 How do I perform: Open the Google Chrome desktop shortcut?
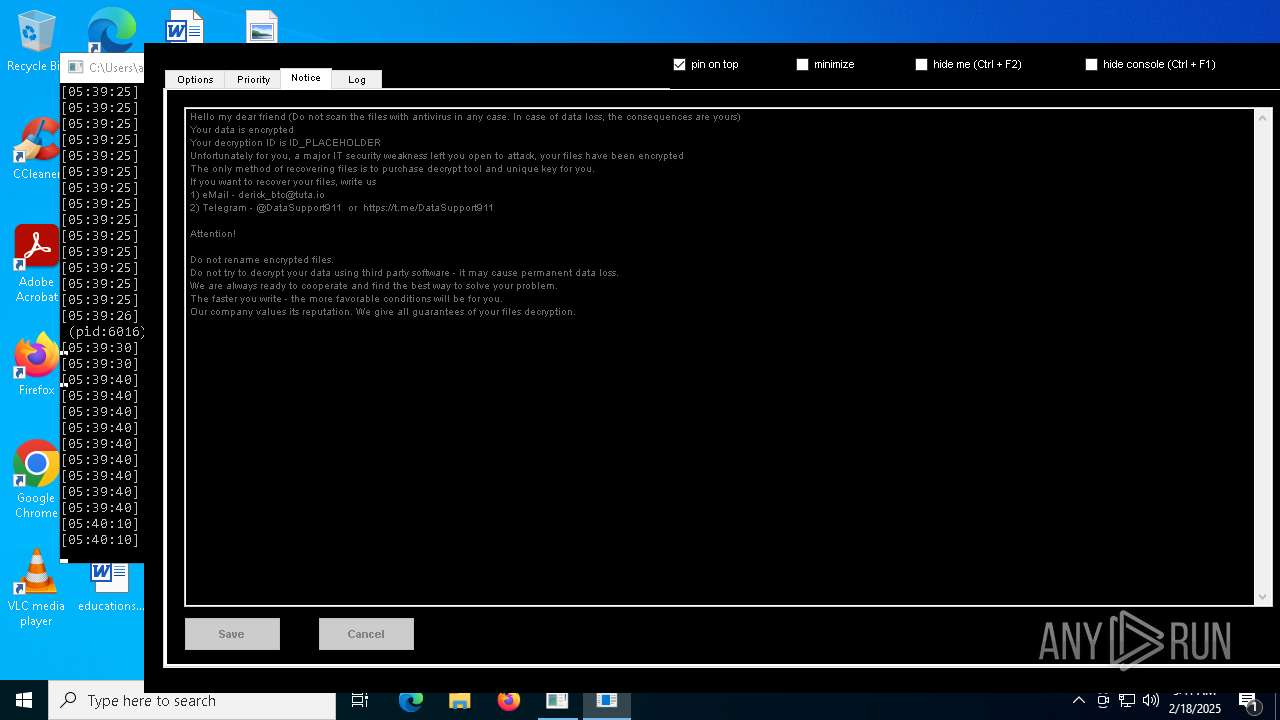[x=36, y=480]
